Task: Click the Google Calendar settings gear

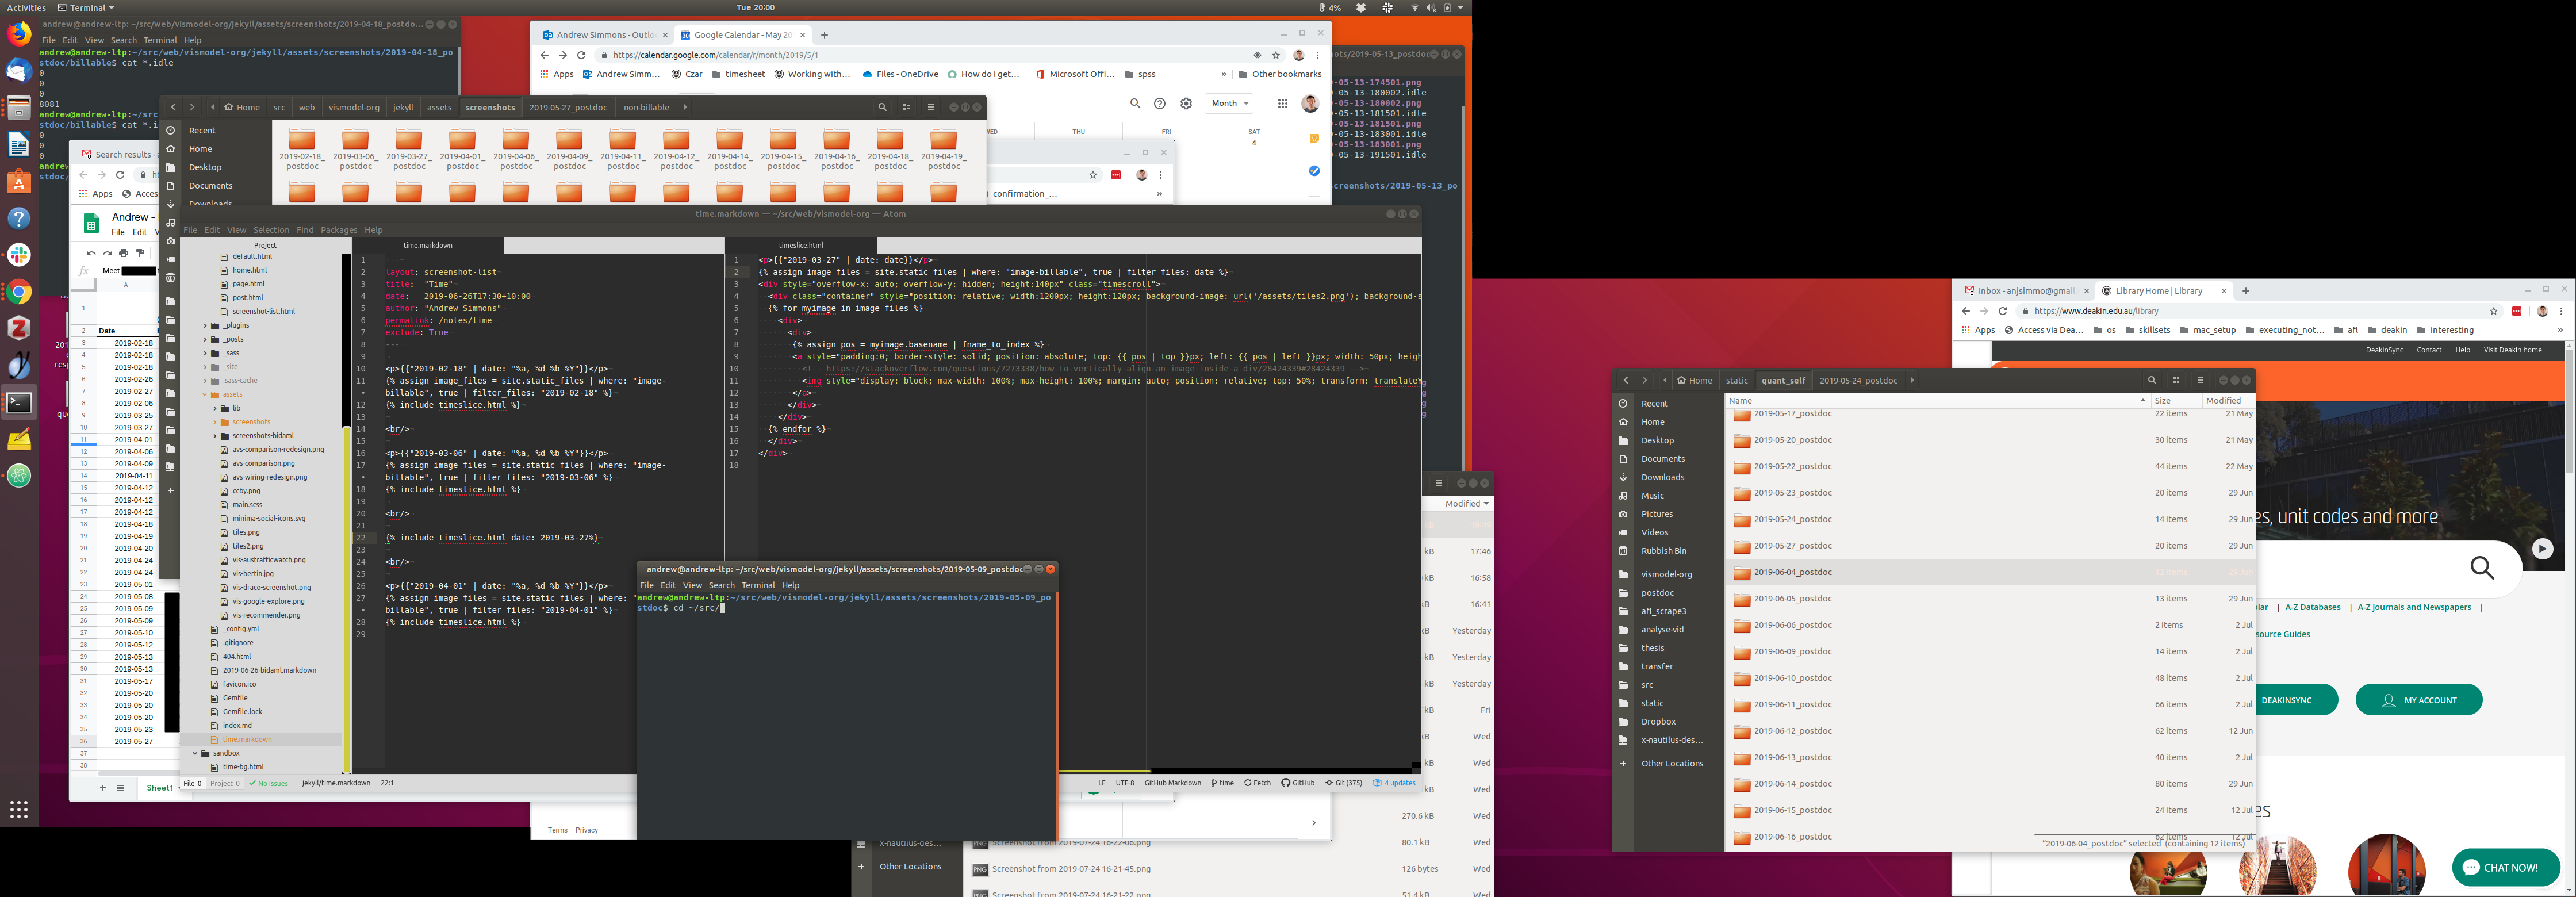Action: (x=1186, y=103)
